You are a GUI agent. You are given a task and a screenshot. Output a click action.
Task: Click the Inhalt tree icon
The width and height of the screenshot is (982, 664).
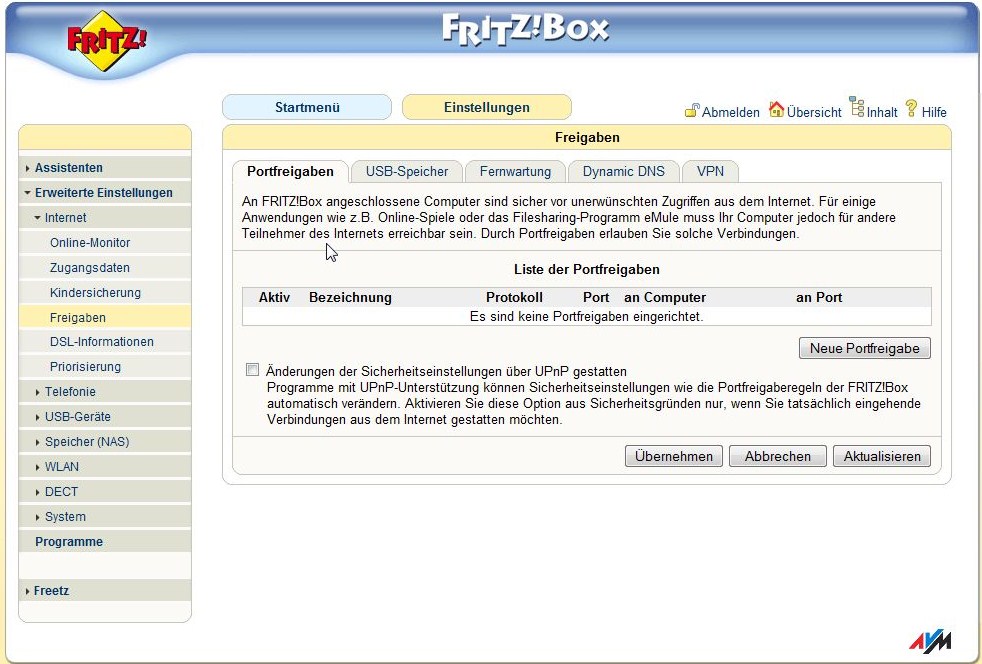[x=856, y=107]
